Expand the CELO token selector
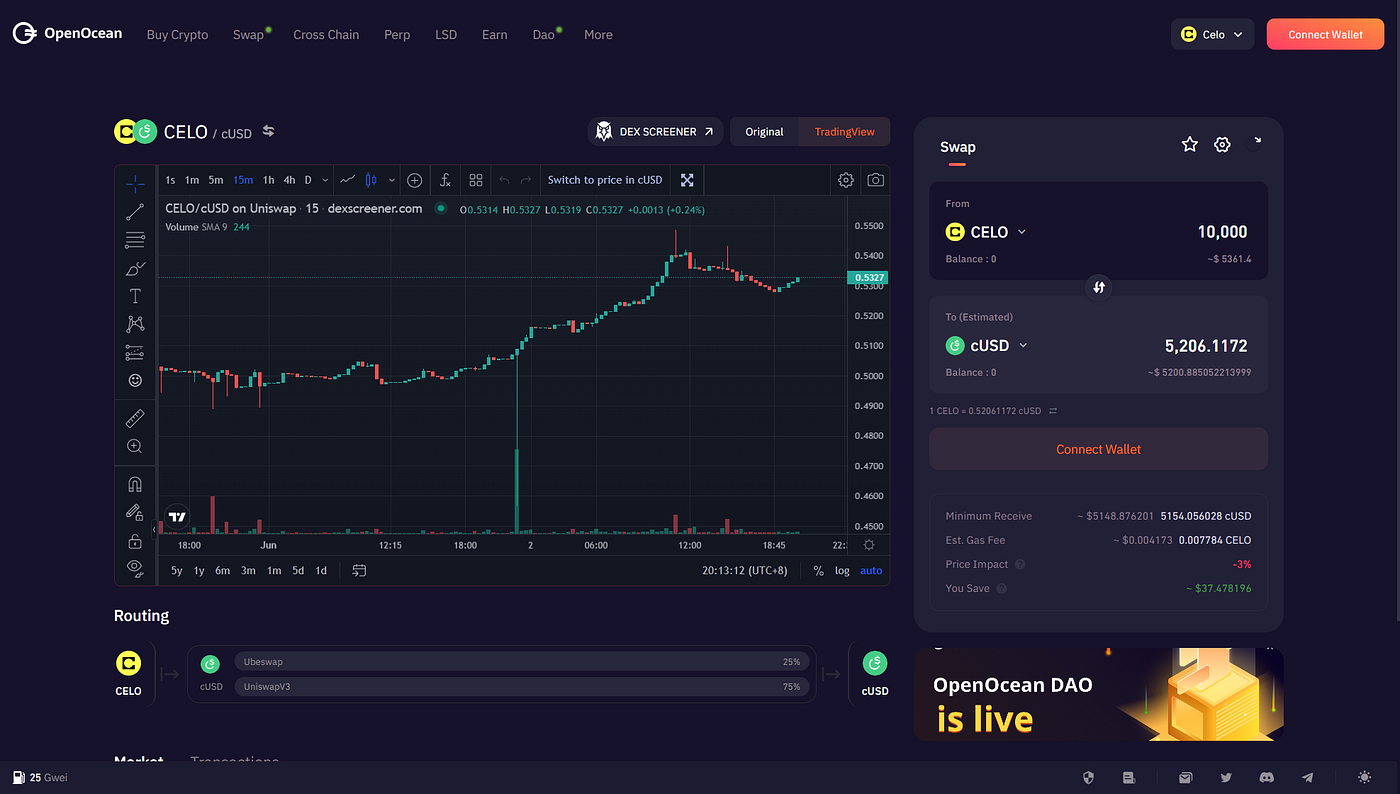The height and width of the screenshot is (794, 1400). click(986, 232)
